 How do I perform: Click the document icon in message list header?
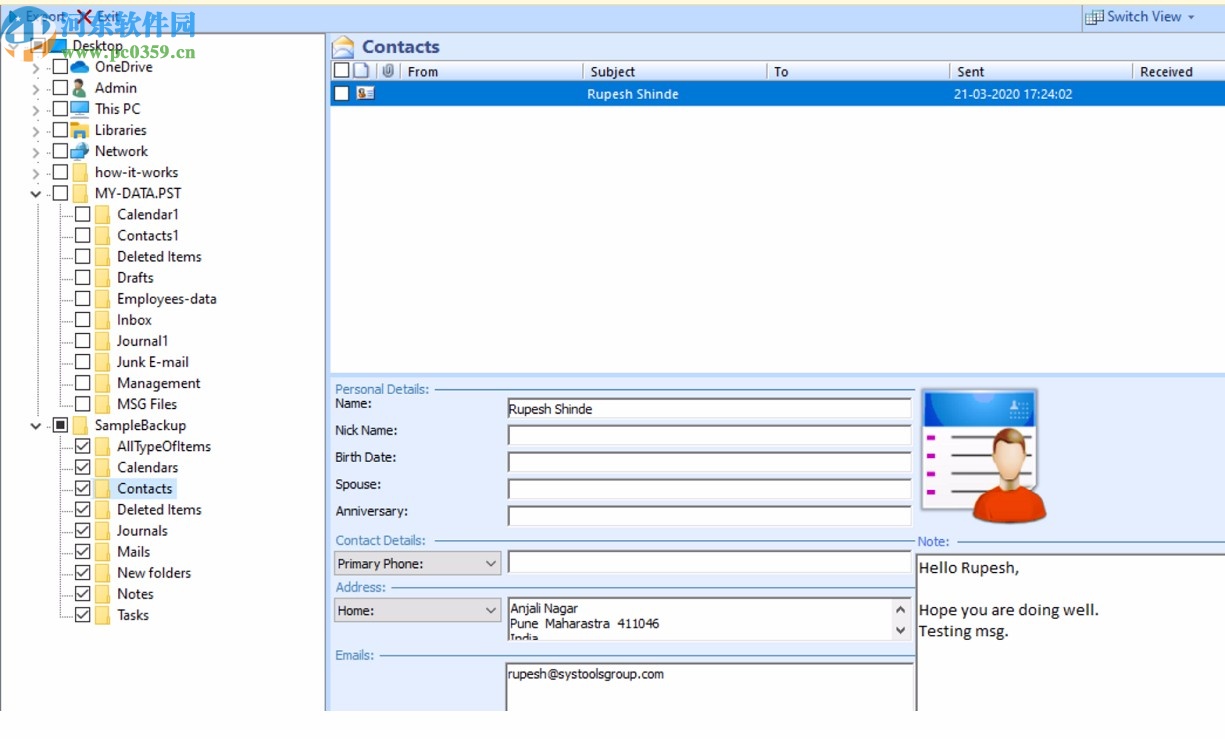point(361,70)
